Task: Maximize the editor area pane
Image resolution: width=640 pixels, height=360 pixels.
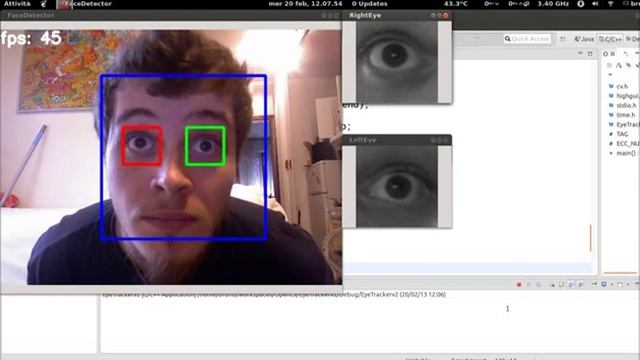Action: [x=590, y=53]
